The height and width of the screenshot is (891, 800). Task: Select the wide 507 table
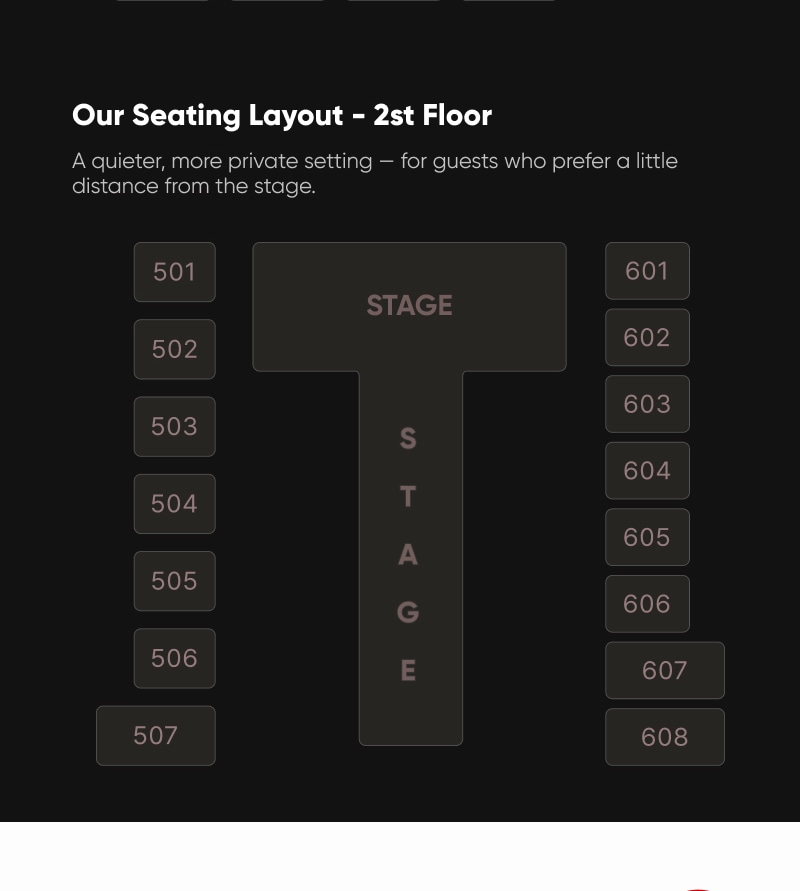pyautogui.click(x=156, y=735)
